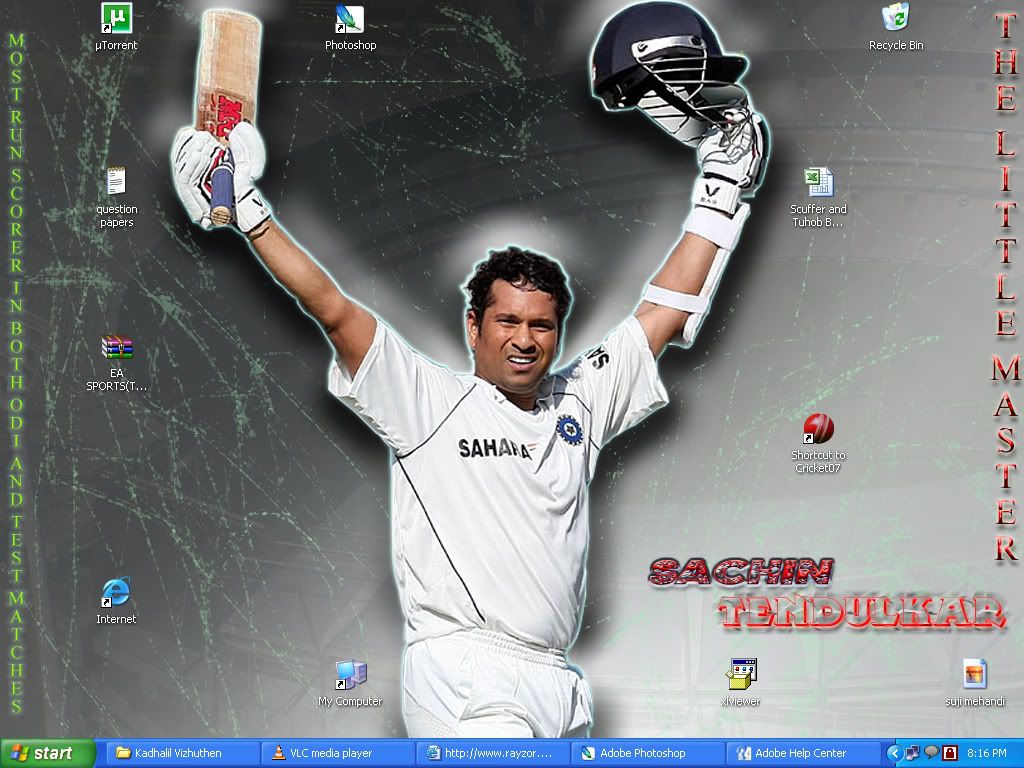Switch to VLC media player in taskbar
Screen dimensions: 1024x768
click(x=338, y=753)
